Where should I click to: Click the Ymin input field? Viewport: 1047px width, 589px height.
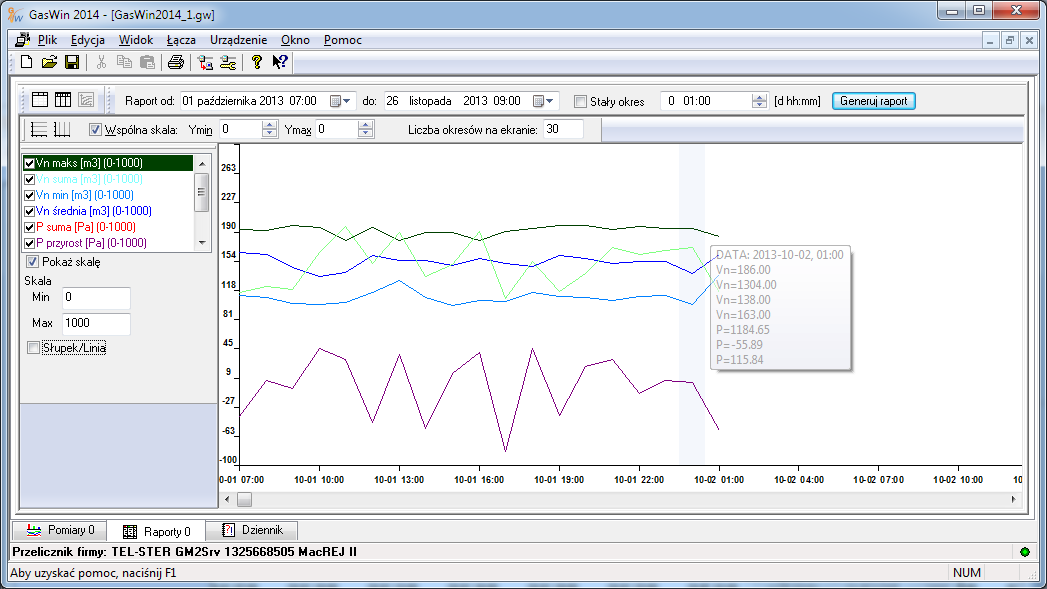(241, 130)
